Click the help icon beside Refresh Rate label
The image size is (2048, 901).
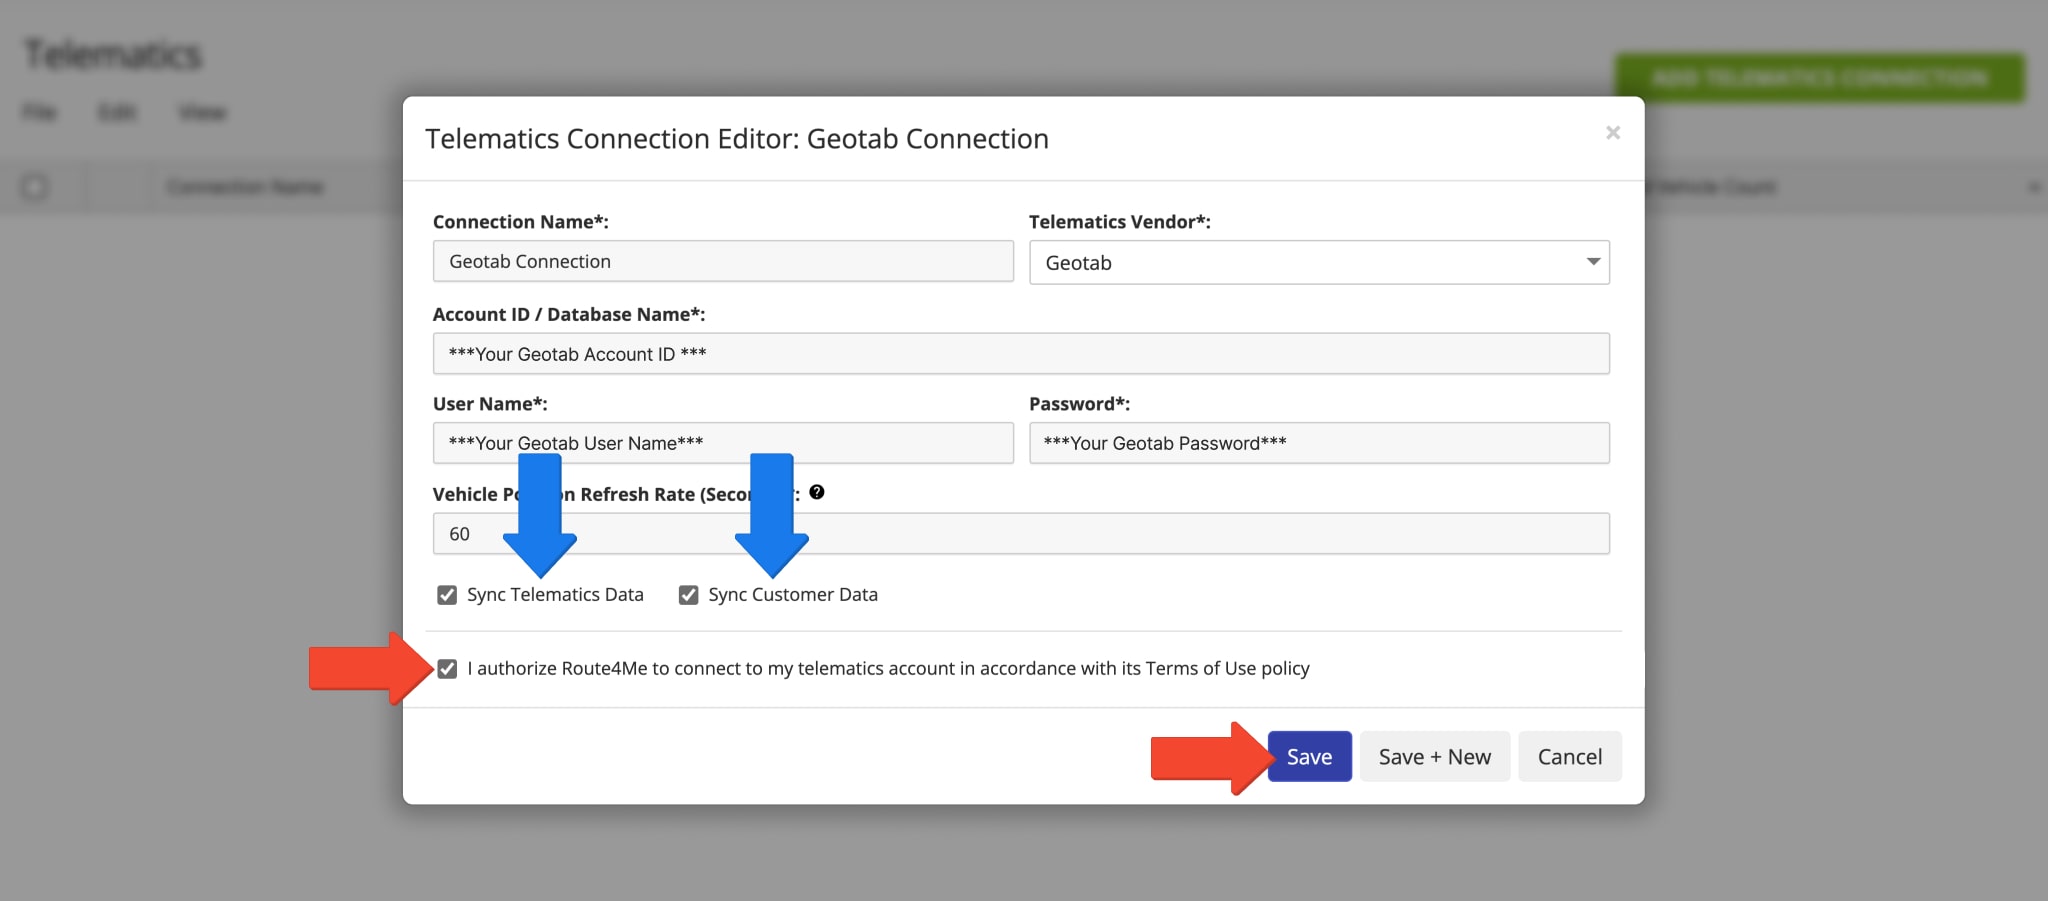click(x=817, y=492)
